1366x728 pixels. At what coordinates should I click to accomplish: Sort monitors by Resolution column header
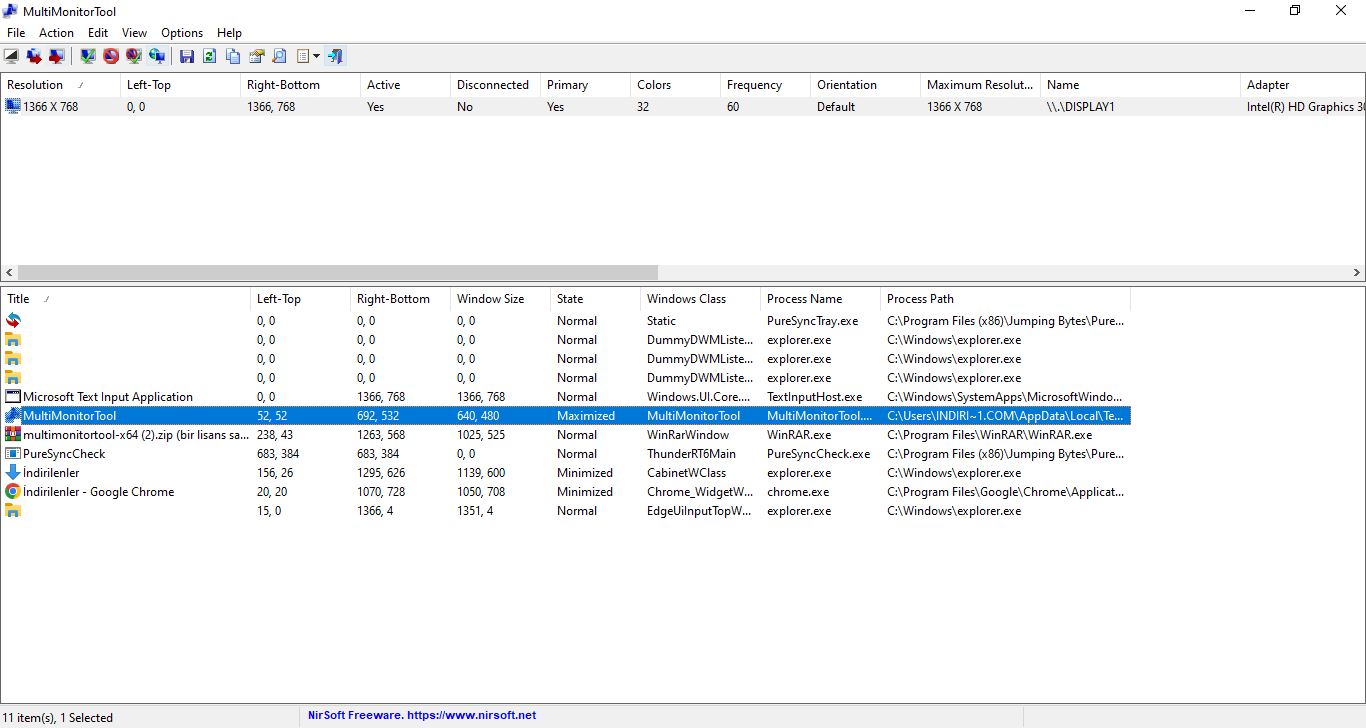pyautogui.click(x=60, y=85)
